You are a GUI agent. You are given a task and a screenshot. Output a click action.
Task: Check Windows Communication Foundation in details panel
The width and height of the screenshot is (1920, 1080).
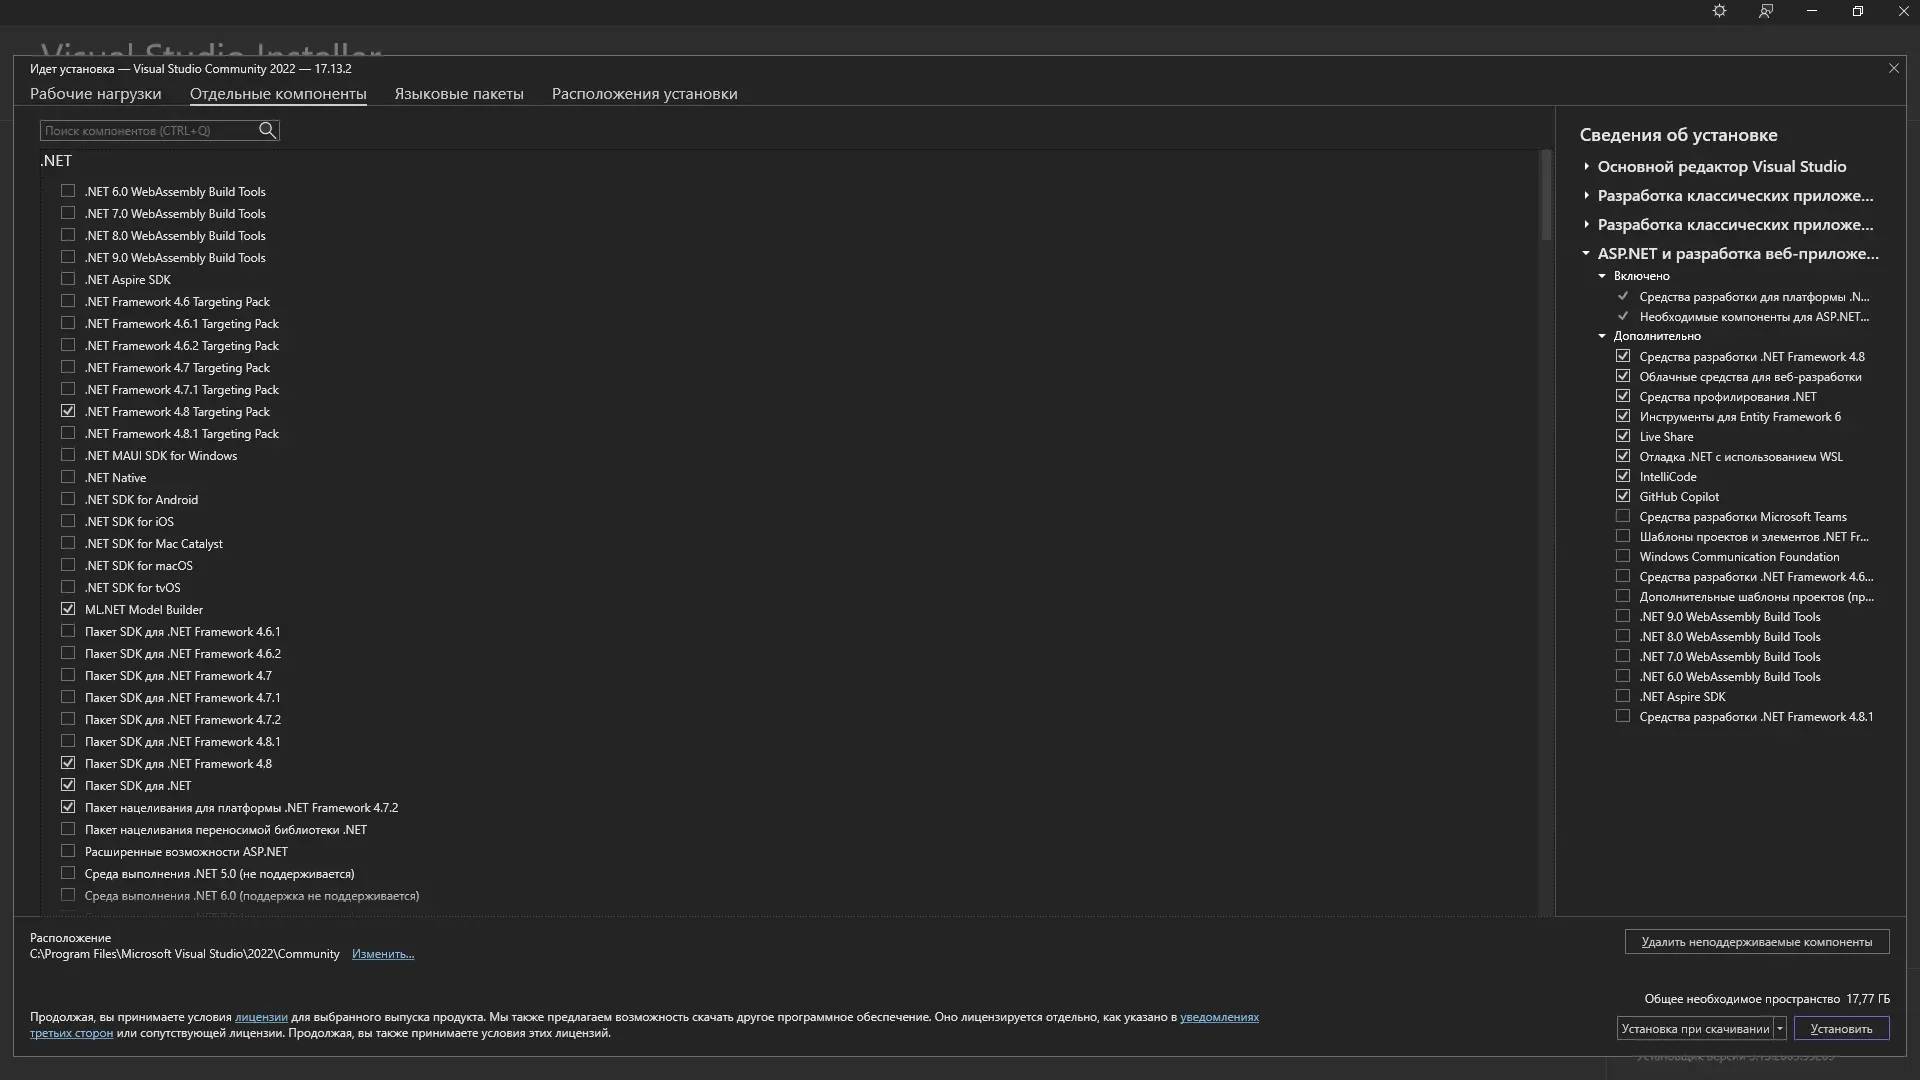tap(1623, 556)
